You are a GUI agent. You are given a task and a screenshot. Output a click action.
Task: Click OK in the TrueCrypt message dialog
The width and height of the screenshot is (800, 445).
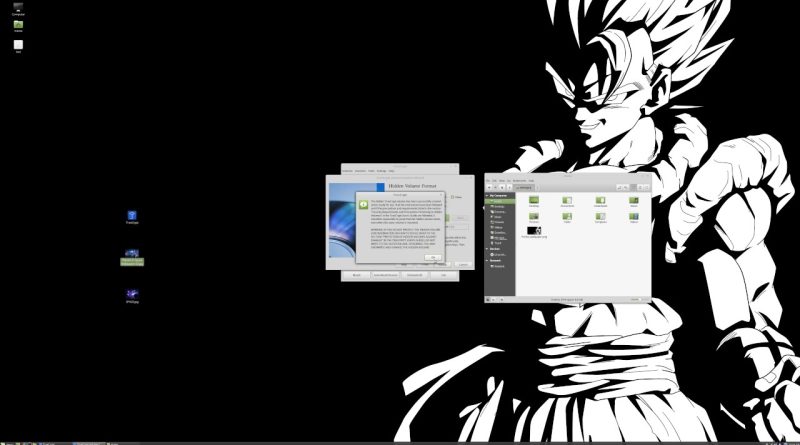pos(433,258)
